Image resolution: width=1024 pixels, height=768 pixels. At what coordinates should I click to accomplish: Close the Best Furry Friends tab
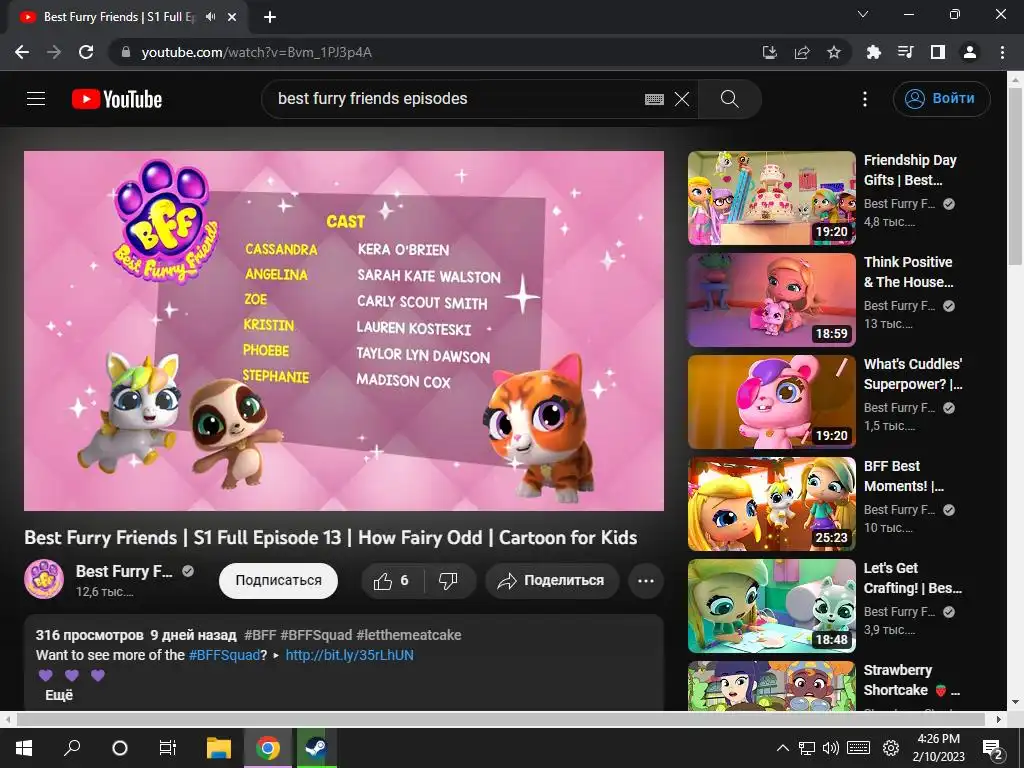232,17
